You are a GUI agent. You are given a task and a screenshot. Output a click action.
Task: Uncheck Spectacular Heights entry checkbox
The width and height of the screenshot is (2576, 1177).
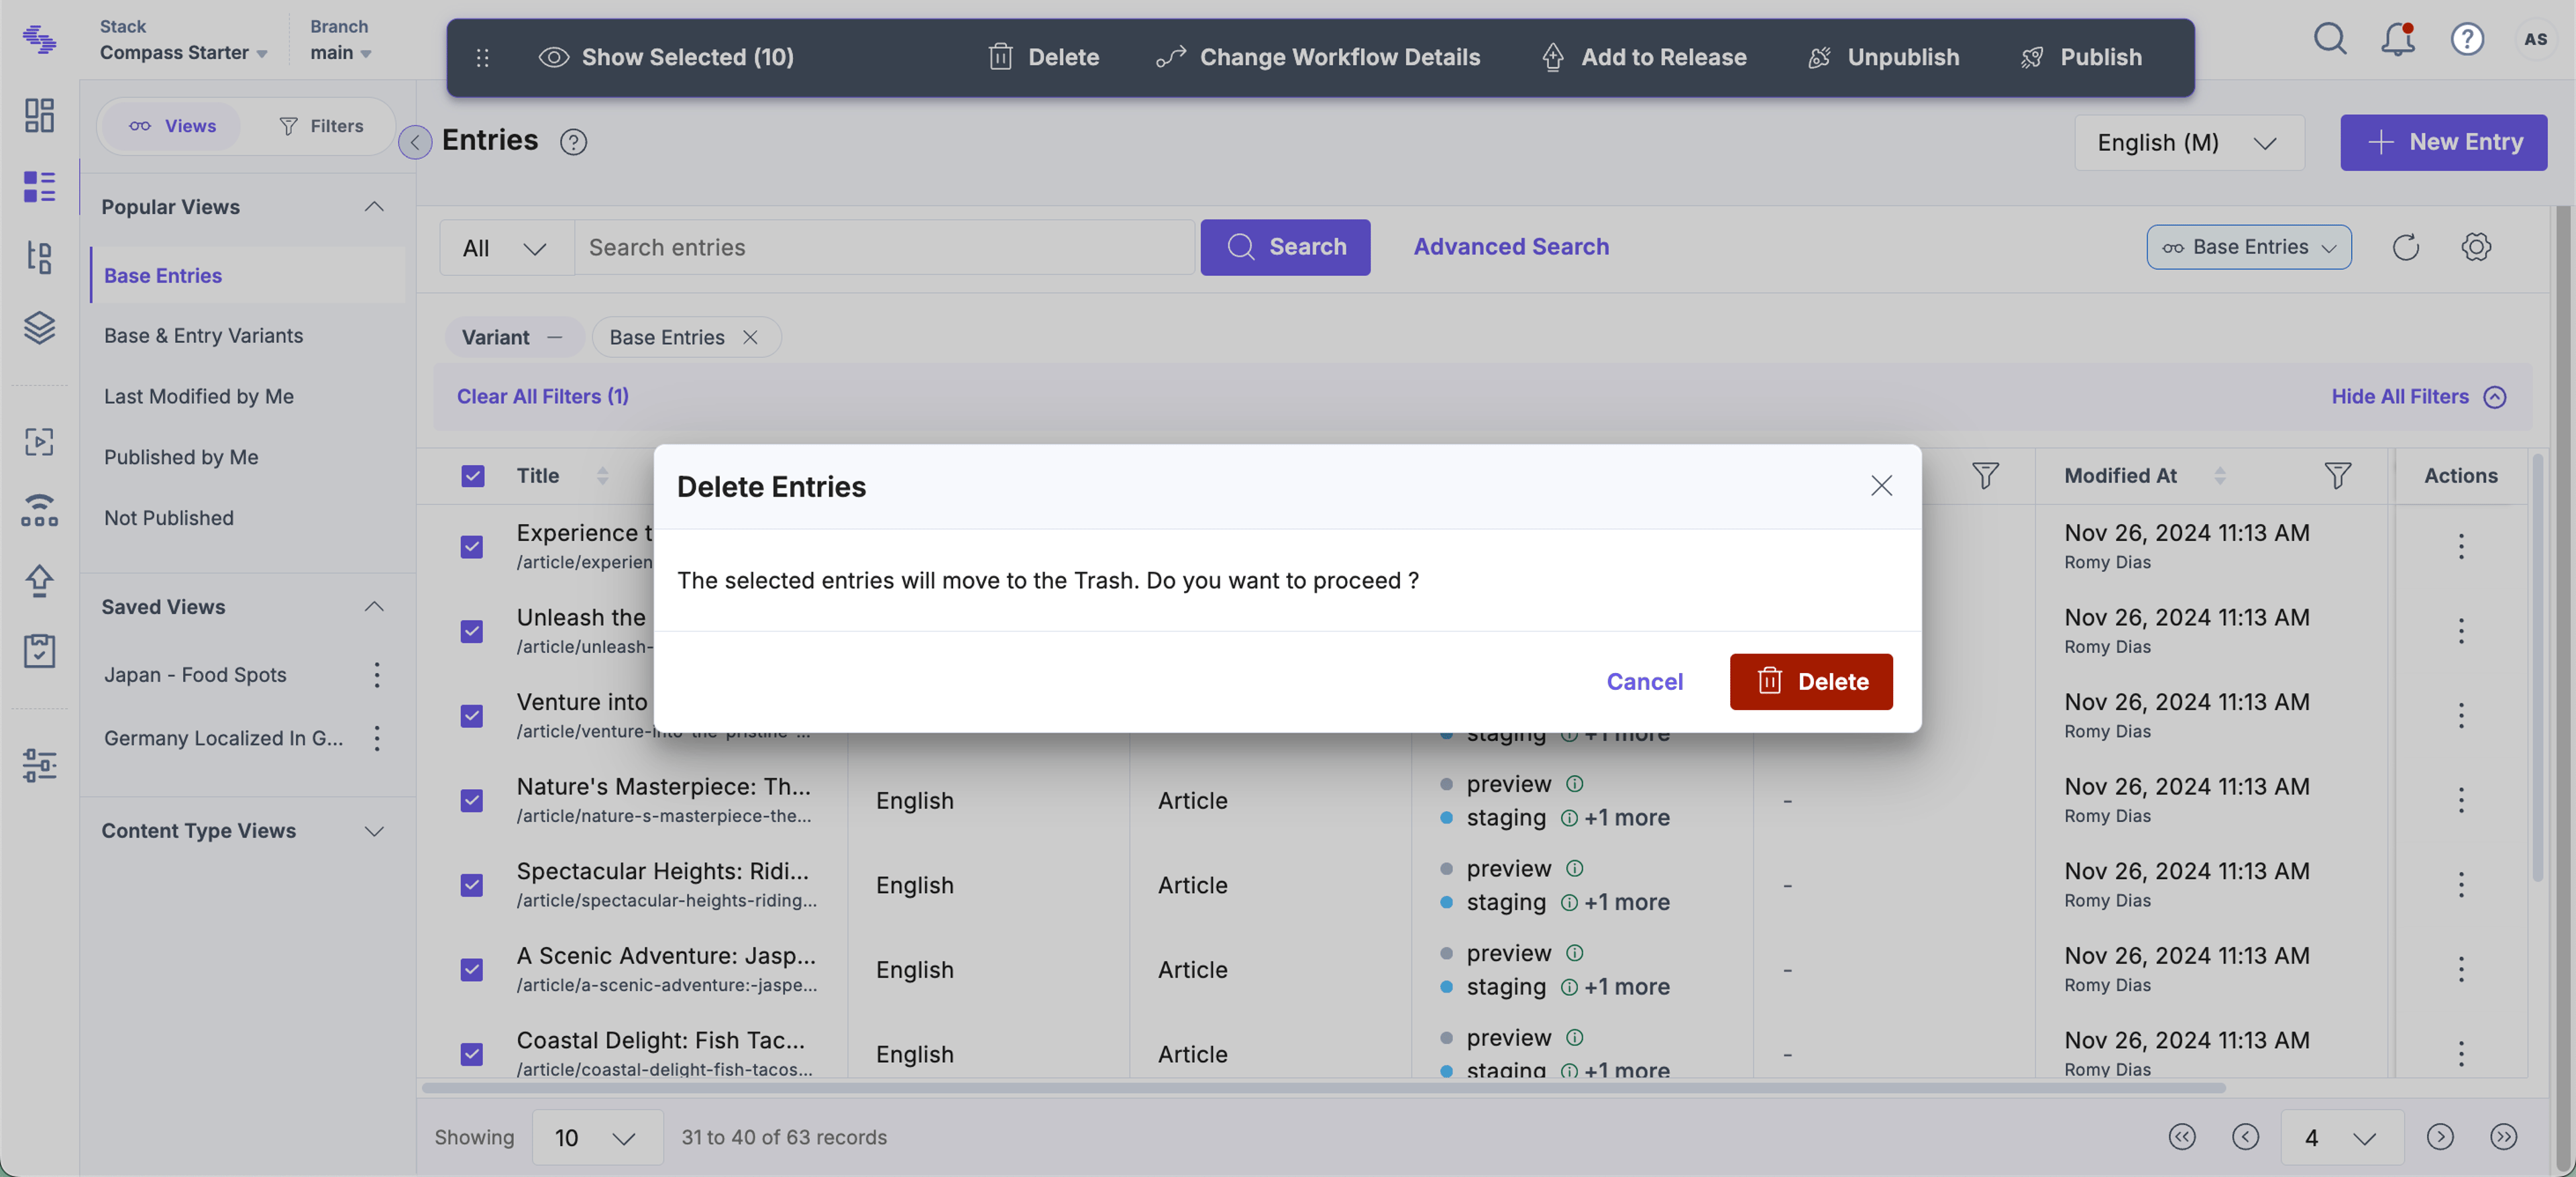(472, 885)
